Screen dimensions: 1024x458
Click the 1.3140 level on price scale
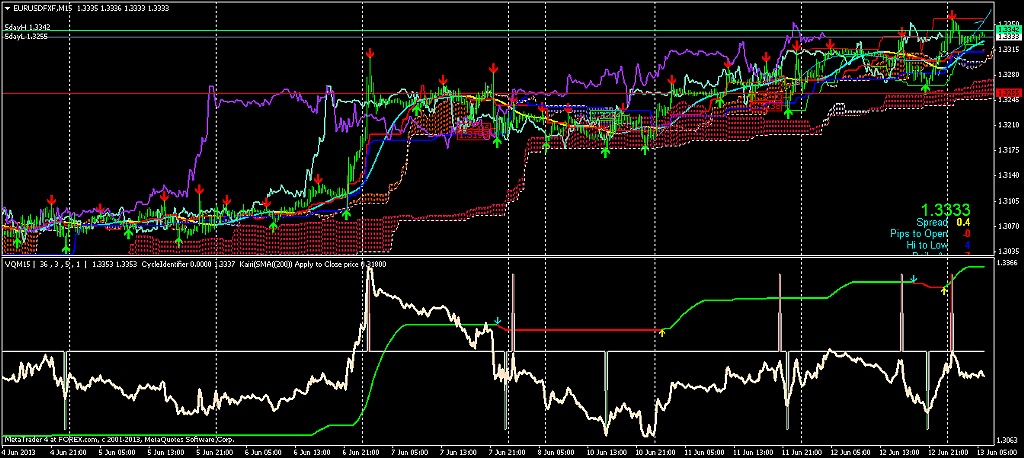pos(1009,176)
